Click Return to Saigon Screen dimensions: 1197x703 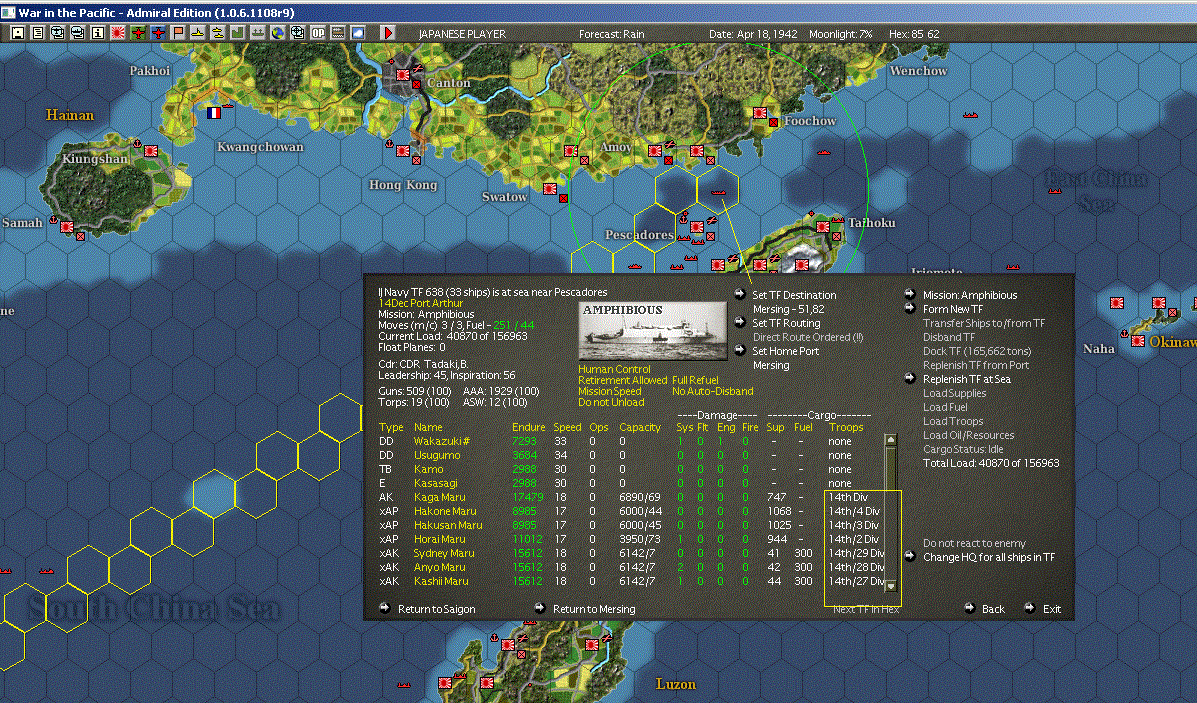tap(436, 609)
